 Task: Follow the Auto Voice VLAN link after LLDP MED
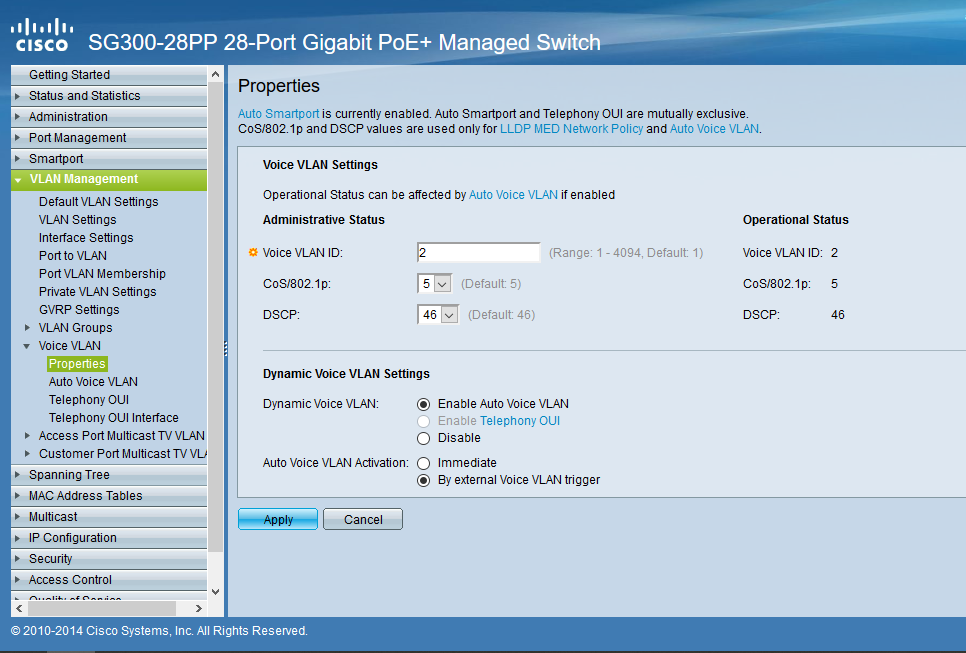(714, 129)
